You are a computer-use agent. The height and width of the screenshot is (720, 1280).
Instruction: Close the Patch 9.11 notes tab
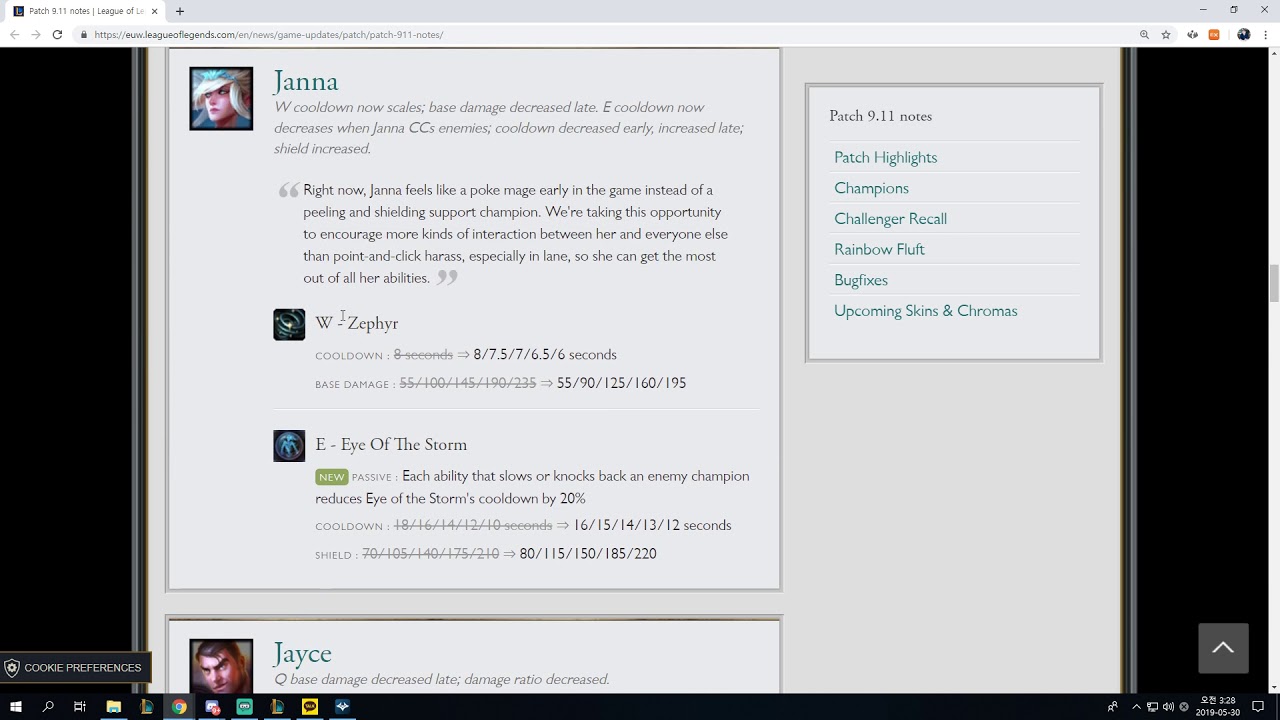click(x=154, y=11)
